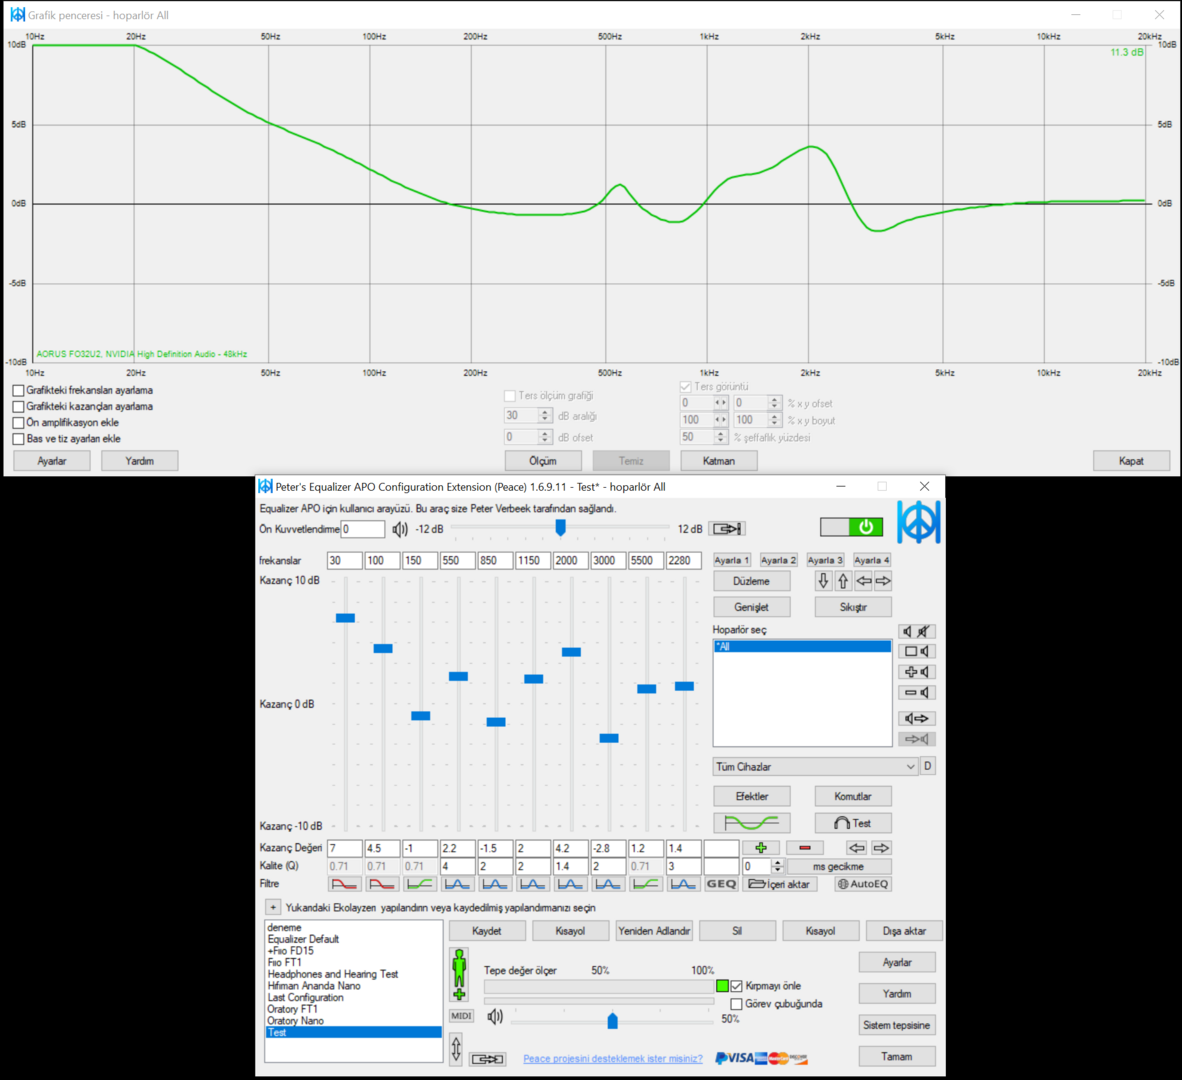Viewport: 1182px width, 1080px height.
Task: Click the remove speaker minus icon
Action: pyautogui.click(x=916, y=692)
